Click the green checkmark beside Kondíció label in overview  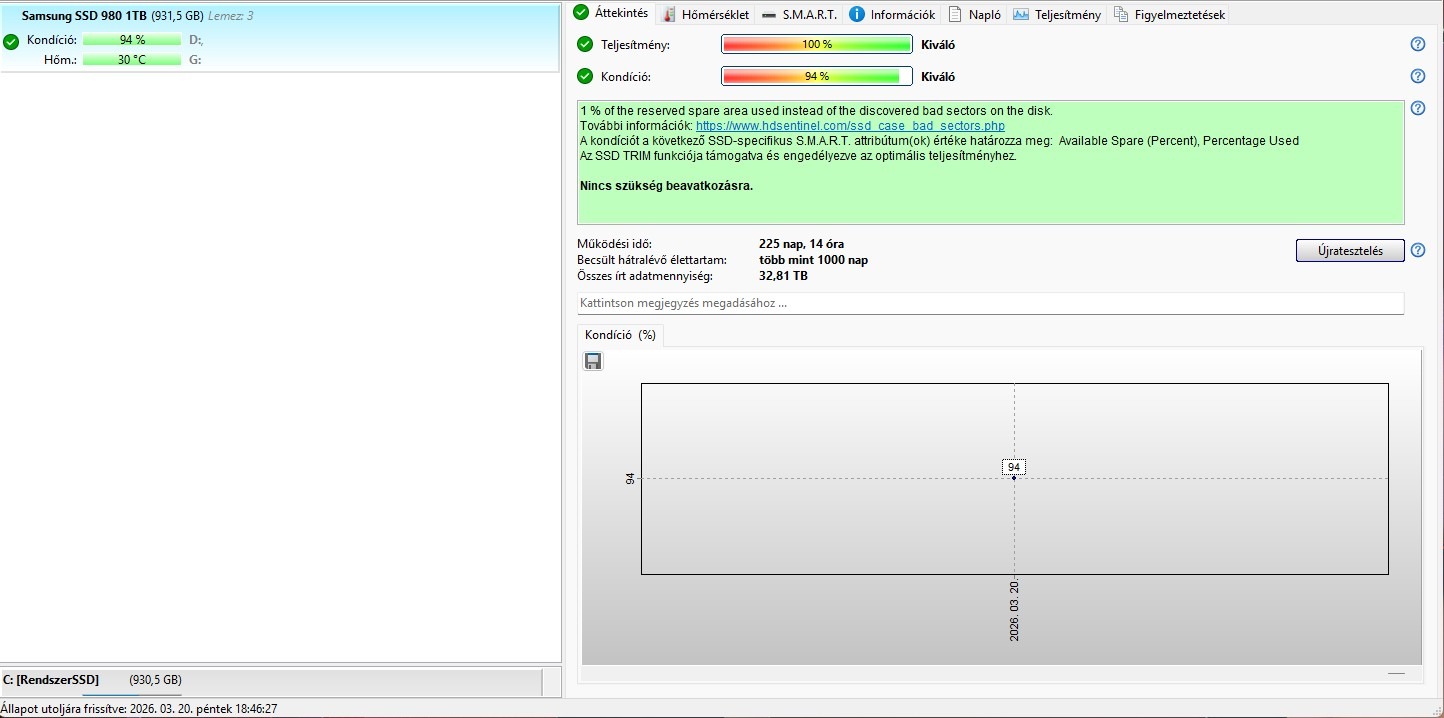(585, 76)
